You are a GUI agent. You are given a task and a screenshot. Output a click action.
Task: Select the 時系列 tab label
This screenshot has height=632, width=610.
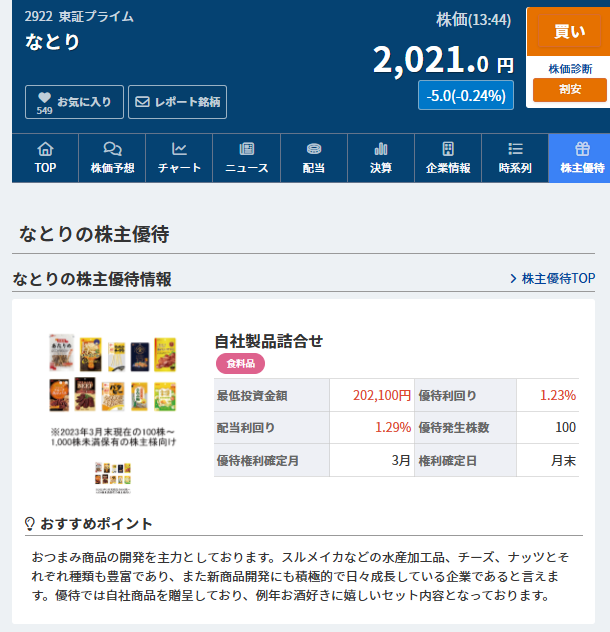point(515,168)
